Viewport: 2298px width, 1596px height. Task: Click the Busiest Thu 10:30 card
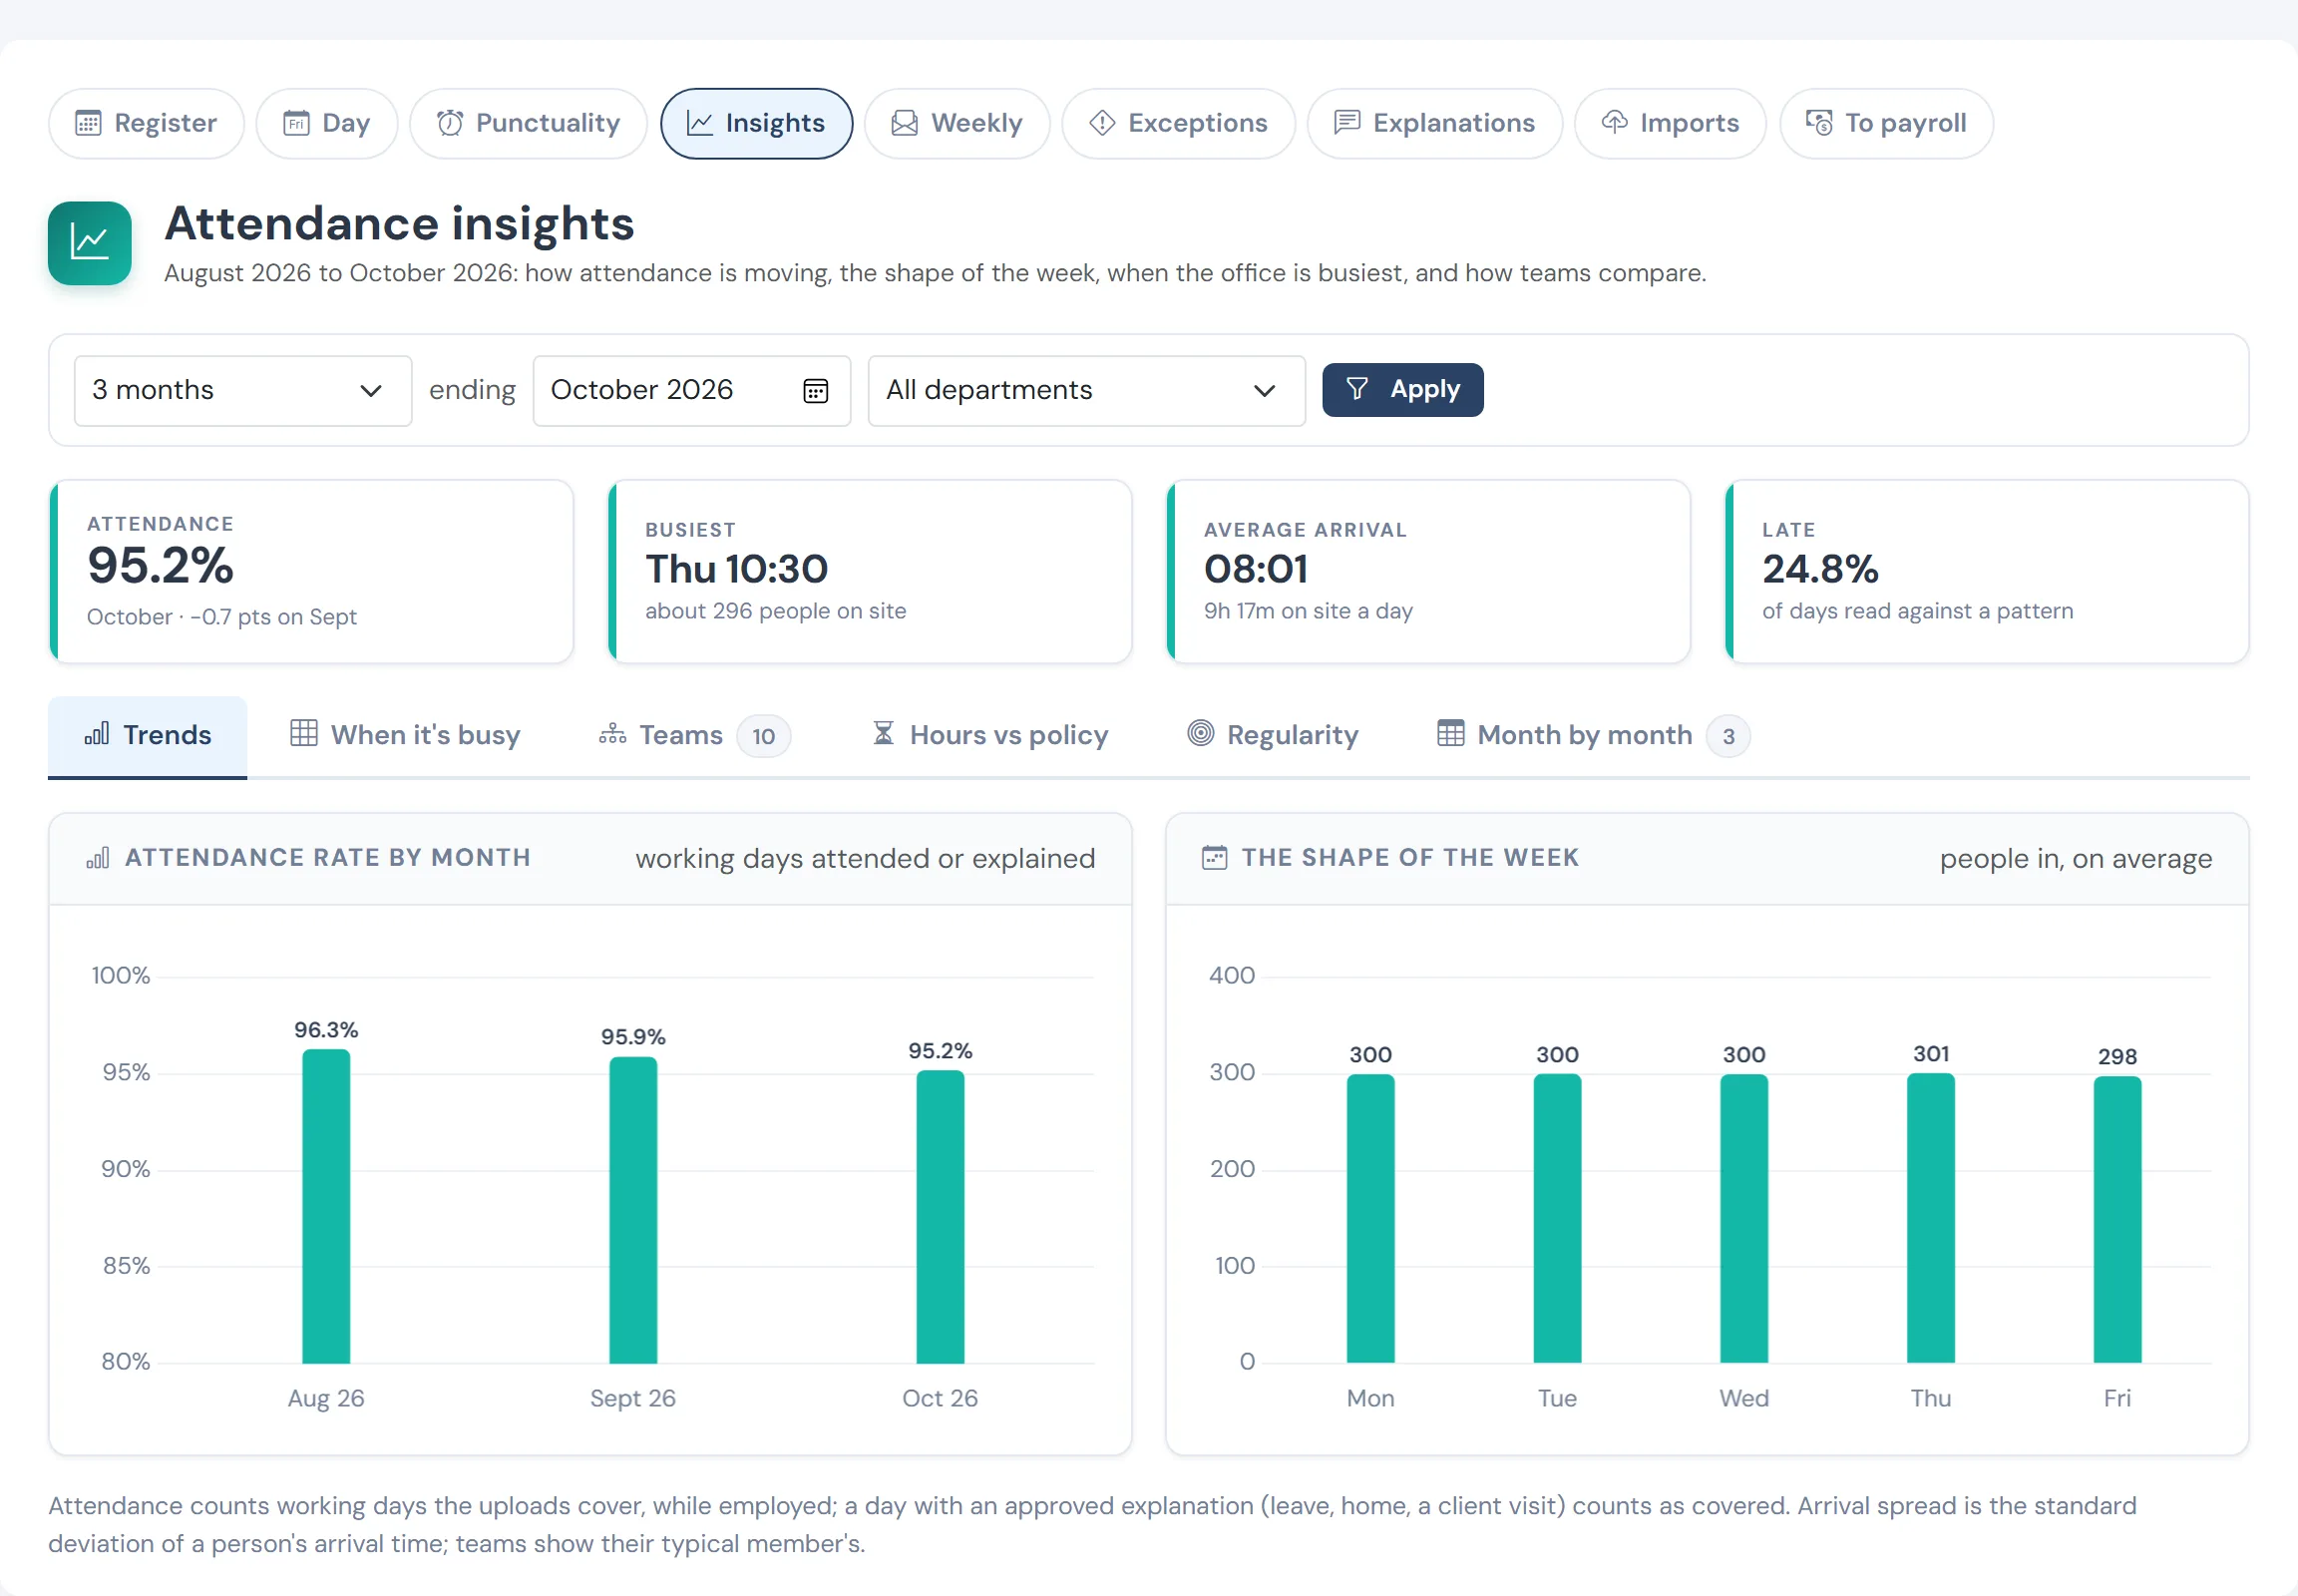pyautogui.click(x=870, y=572)
